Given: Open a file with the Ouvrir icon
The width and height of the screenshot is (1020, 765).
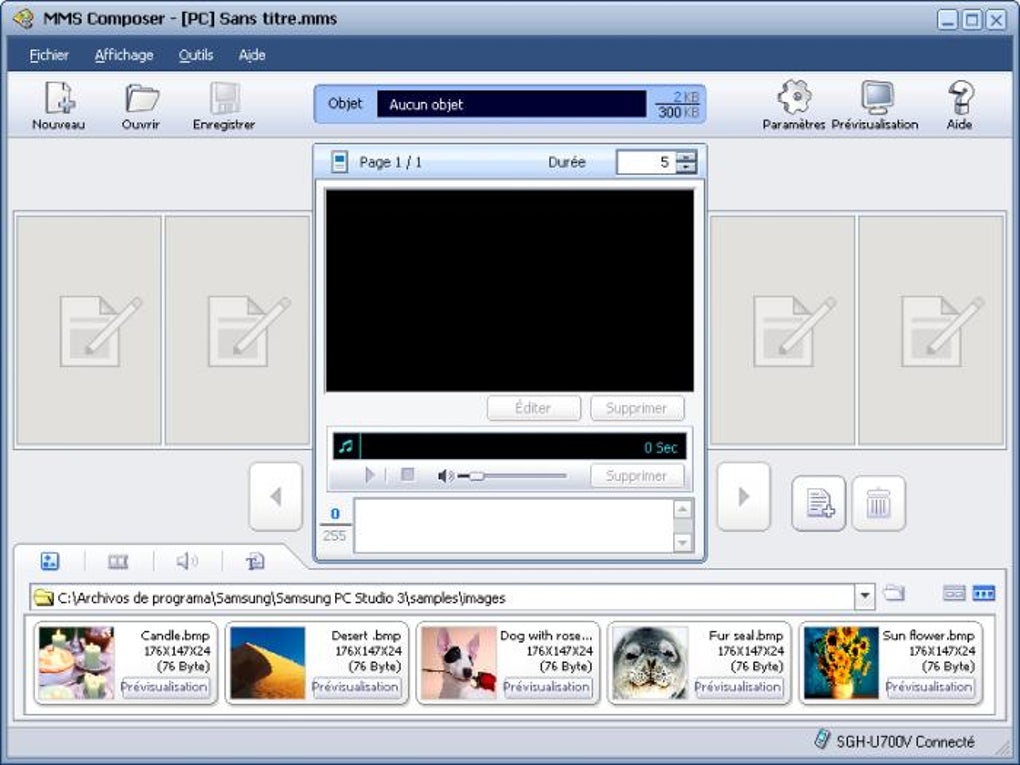Looking at the screenshot, I should click(141, 105).
